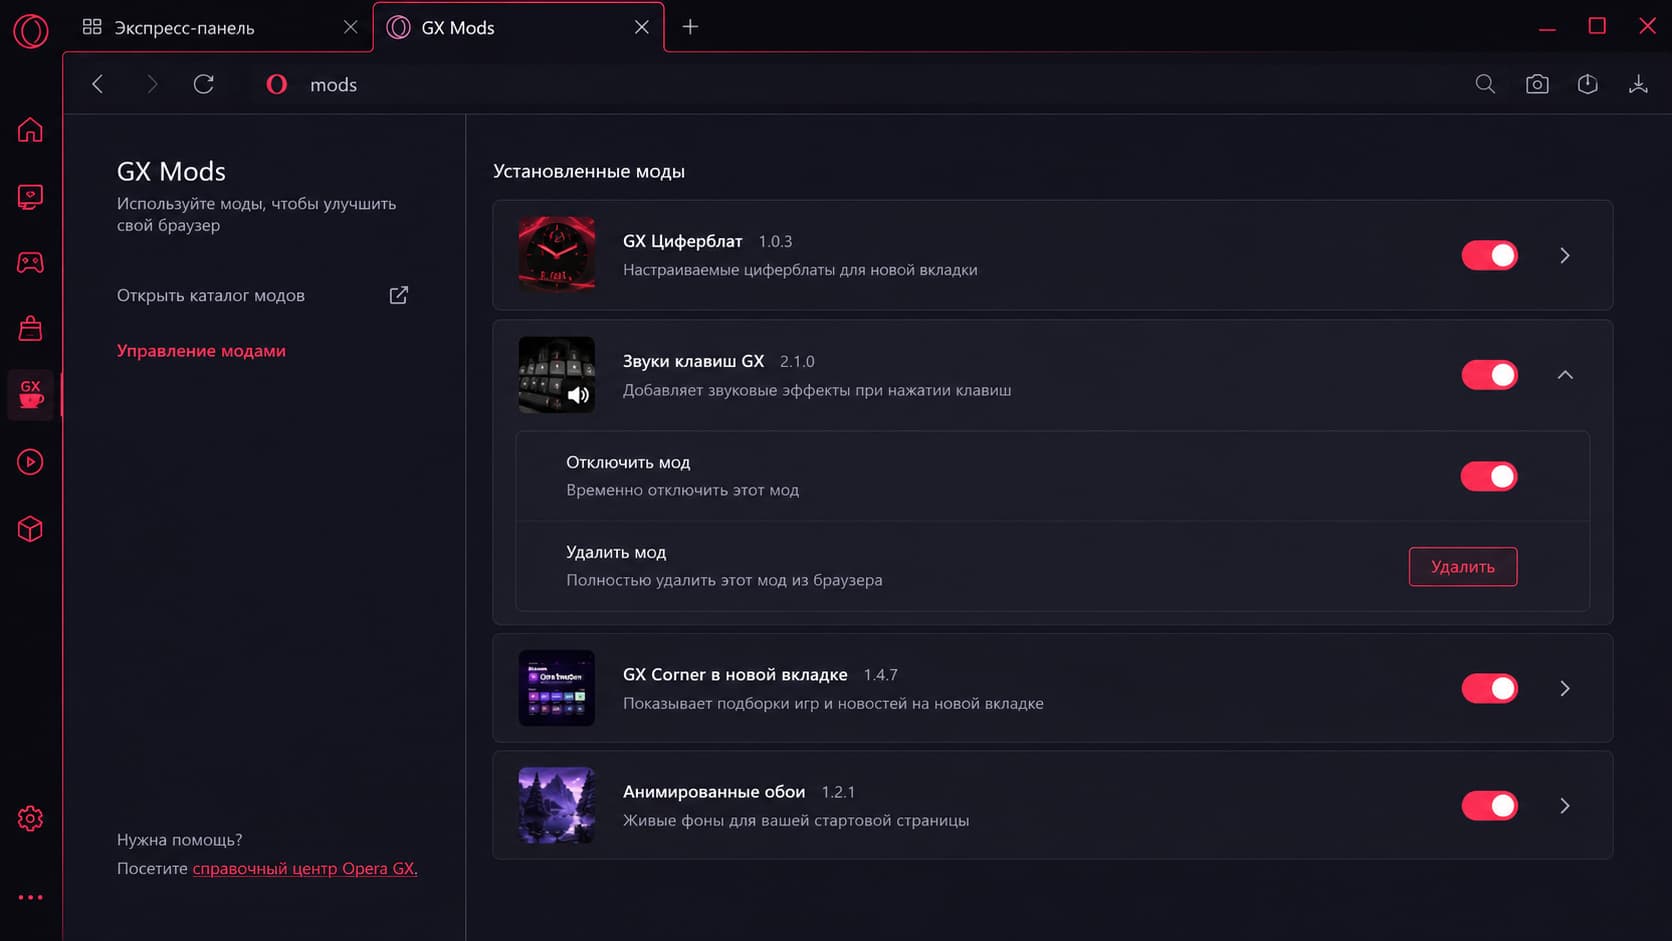This screenshot has width=1672, height=941.
Task: Go back to the previous page
Action: point(98,84)
